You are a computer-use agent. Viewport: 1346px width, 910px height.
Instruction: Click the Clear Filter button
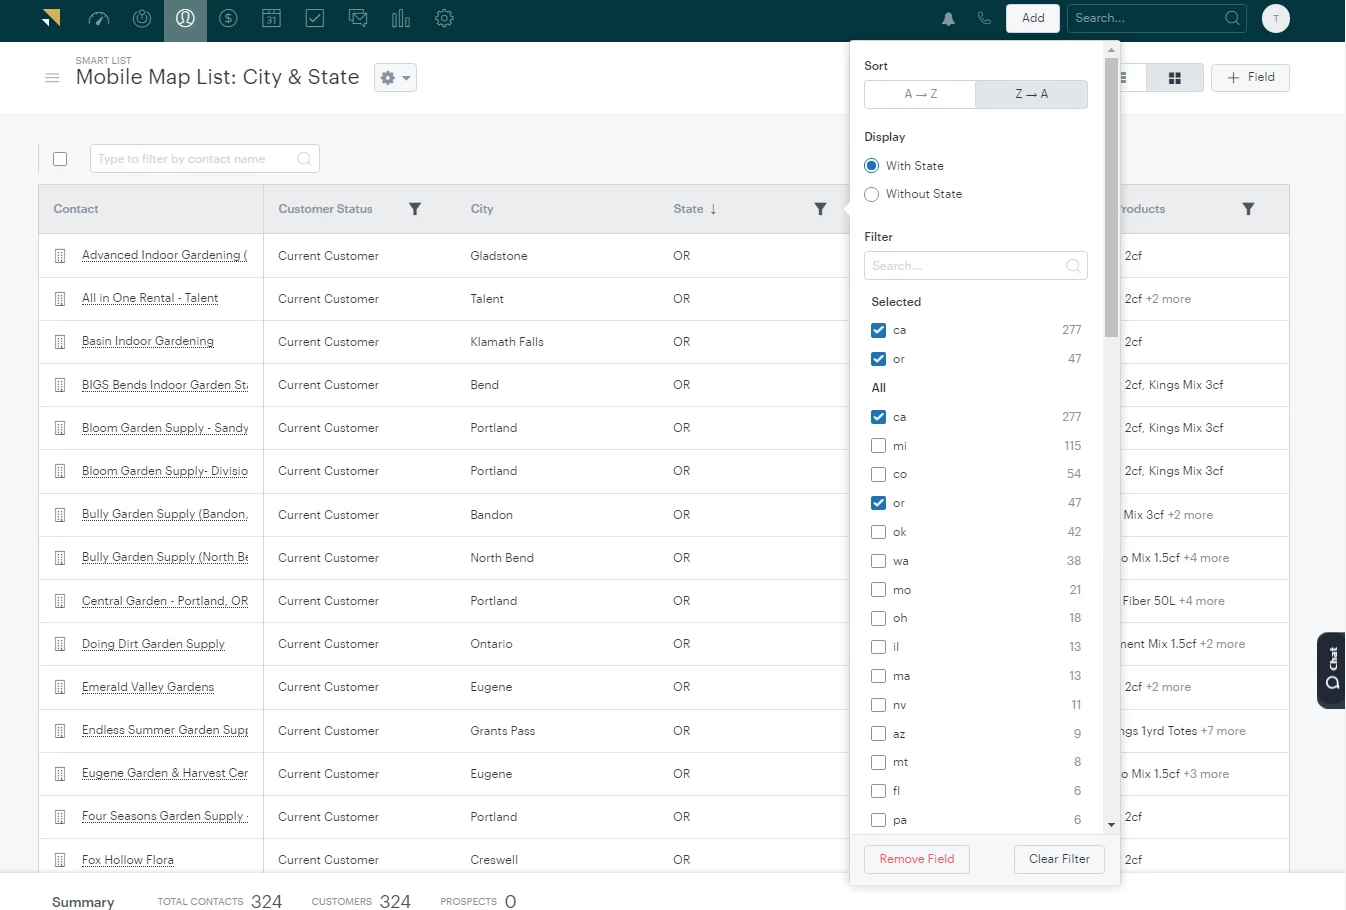[x=1059, y=859]
